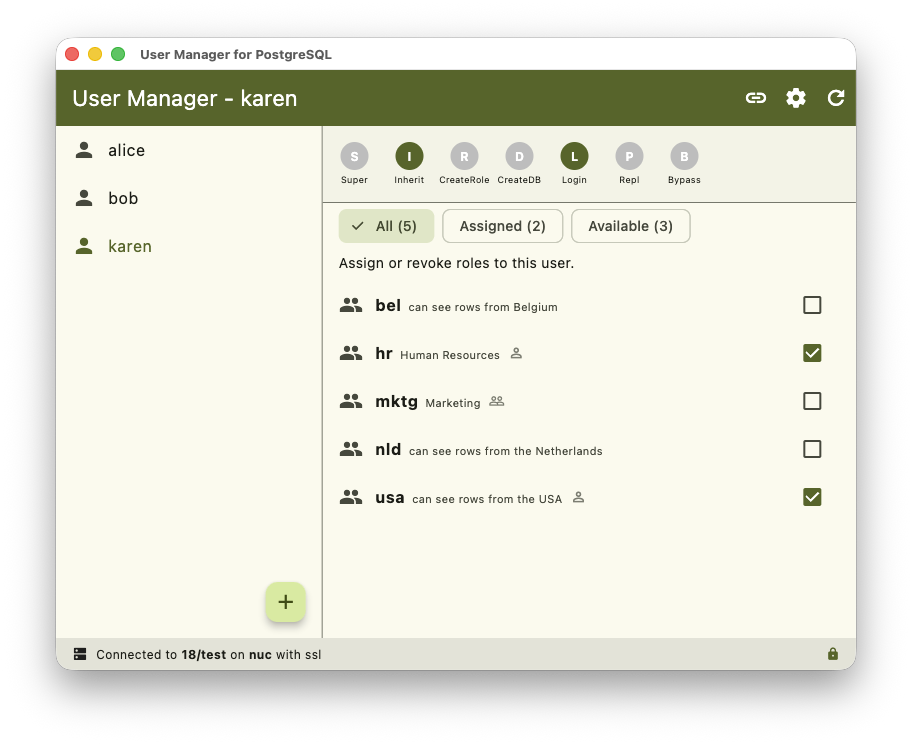Revoke the usa role checkbox
This screenshot has height=744, width=912.
click(x=812, y=497)
